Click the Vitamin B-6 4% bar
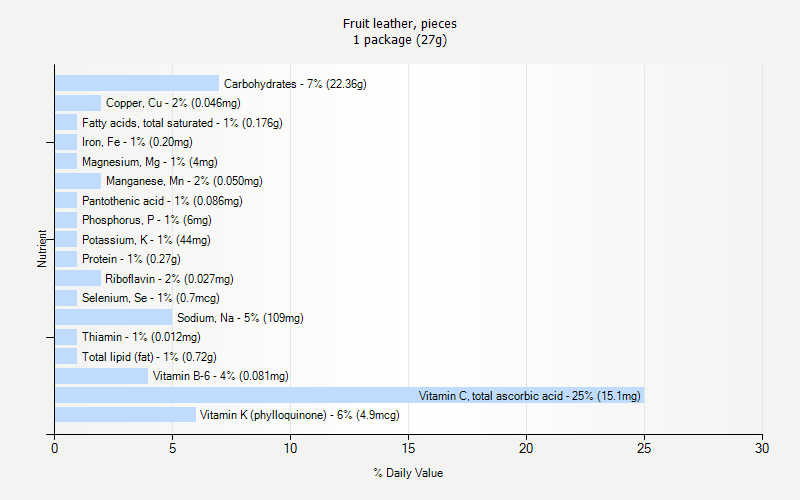800x500 pixels. (x=102, y=376)
